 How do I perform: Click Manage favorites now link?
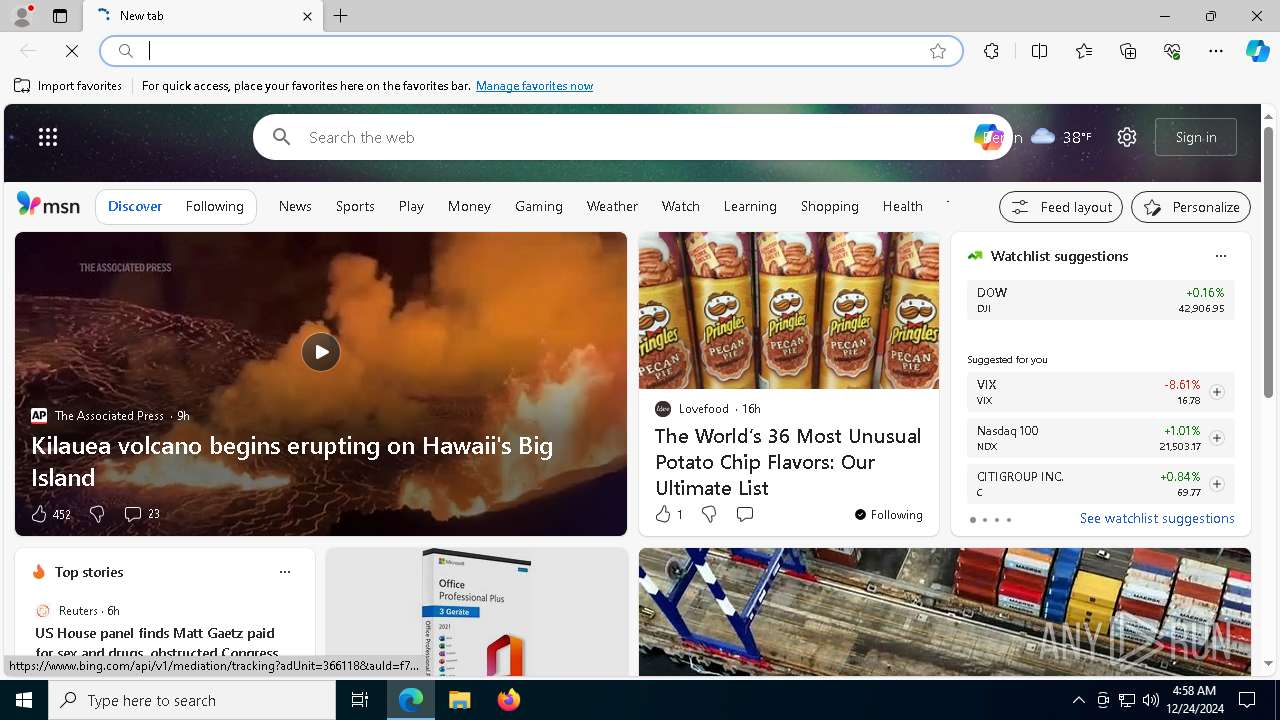pos(534,86)
